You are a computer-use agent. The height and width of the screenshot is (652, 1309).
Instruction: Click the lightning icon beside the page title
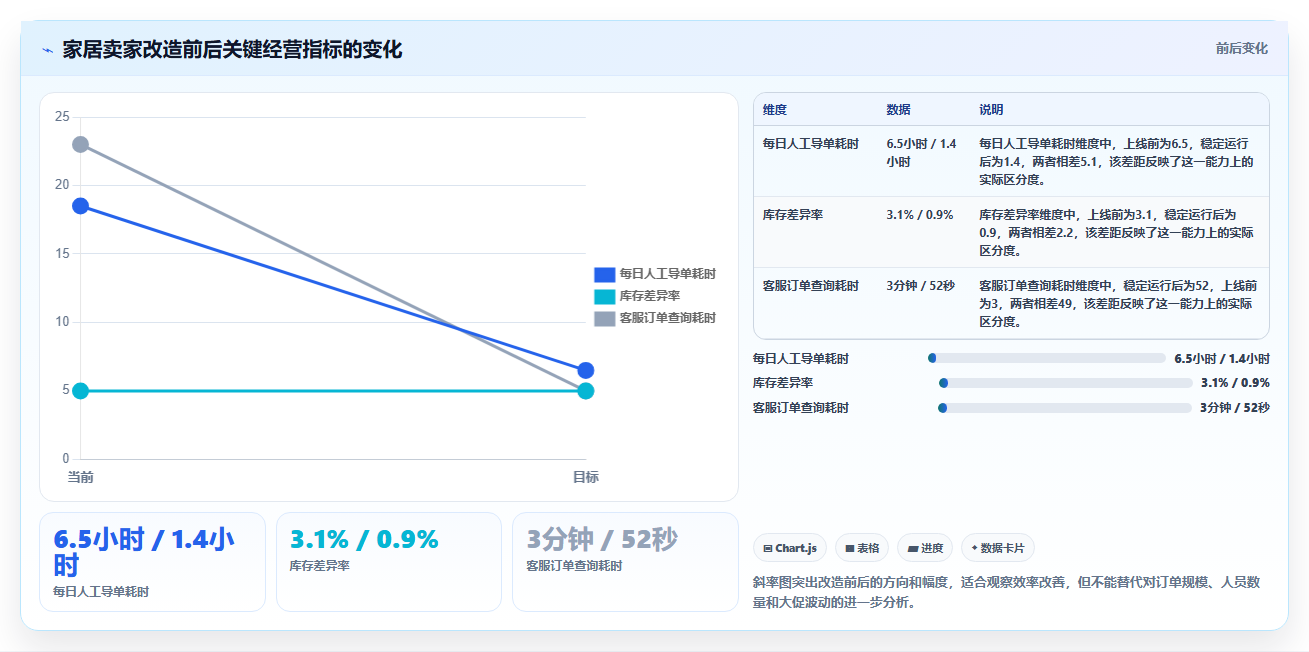tap(47, 50)
